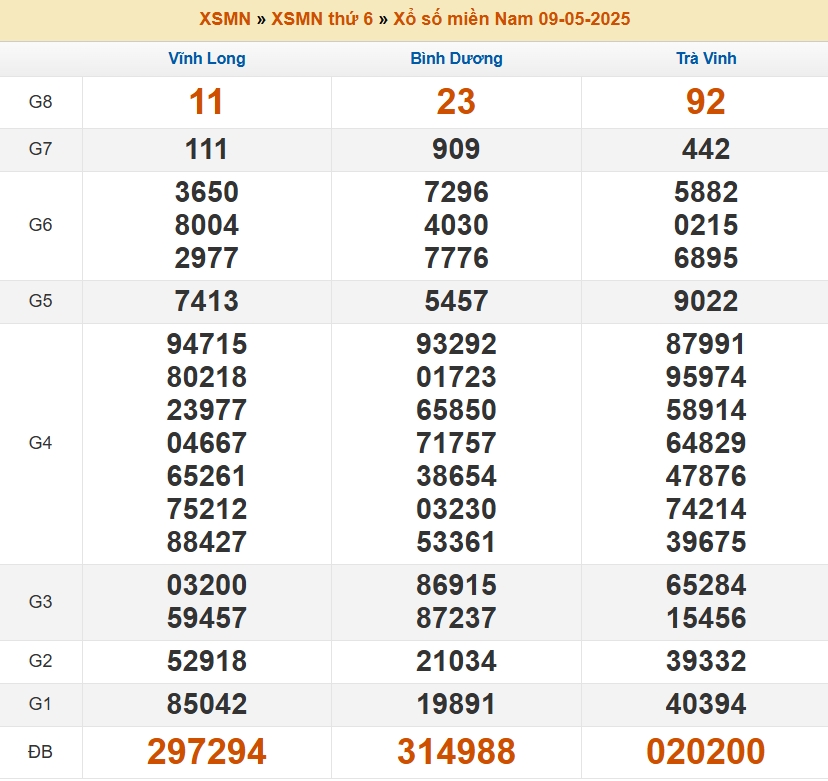Click G6 number 7776
This screenshot has width=828, height=781.
click(x=456, y=258)
